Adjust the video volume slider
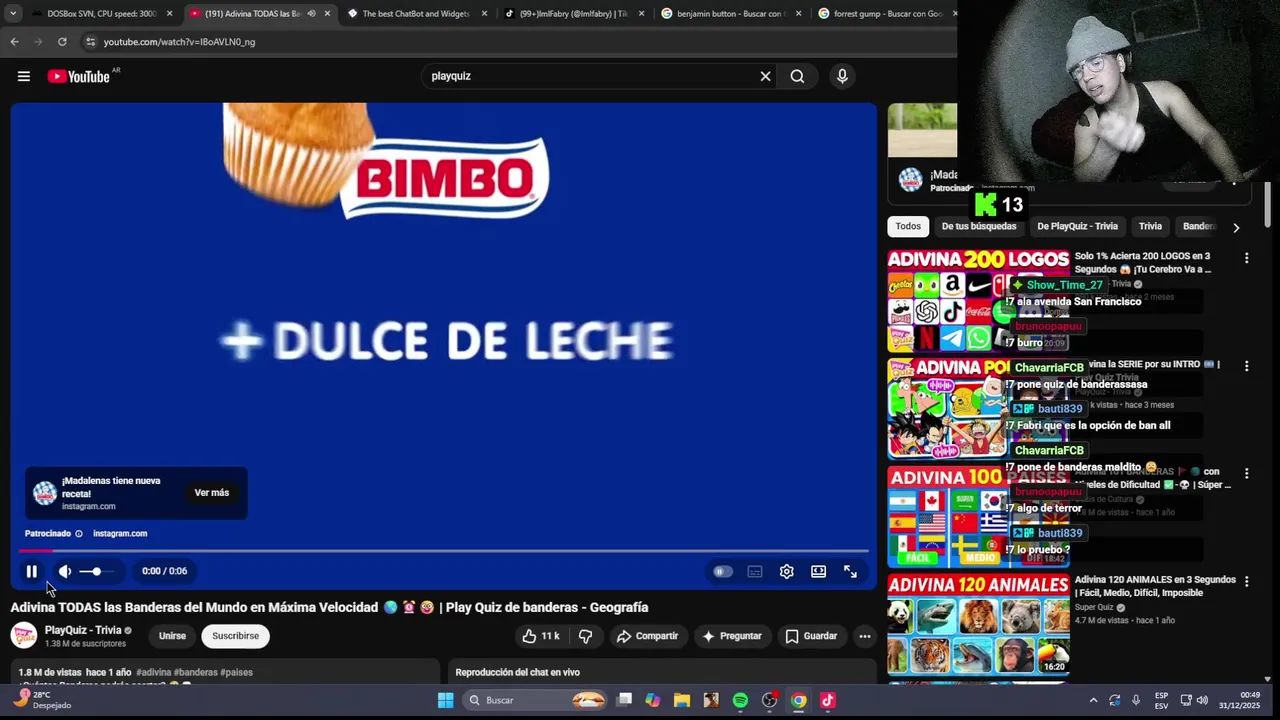Screen dimensions: 1280x720 (96, 571)
